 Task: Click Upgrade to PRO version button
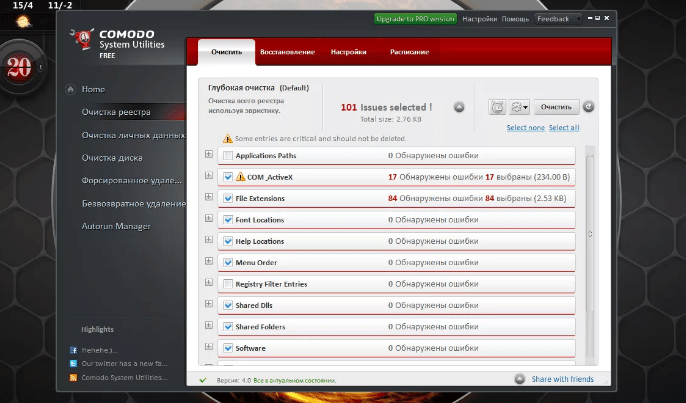tap(415, 19)
